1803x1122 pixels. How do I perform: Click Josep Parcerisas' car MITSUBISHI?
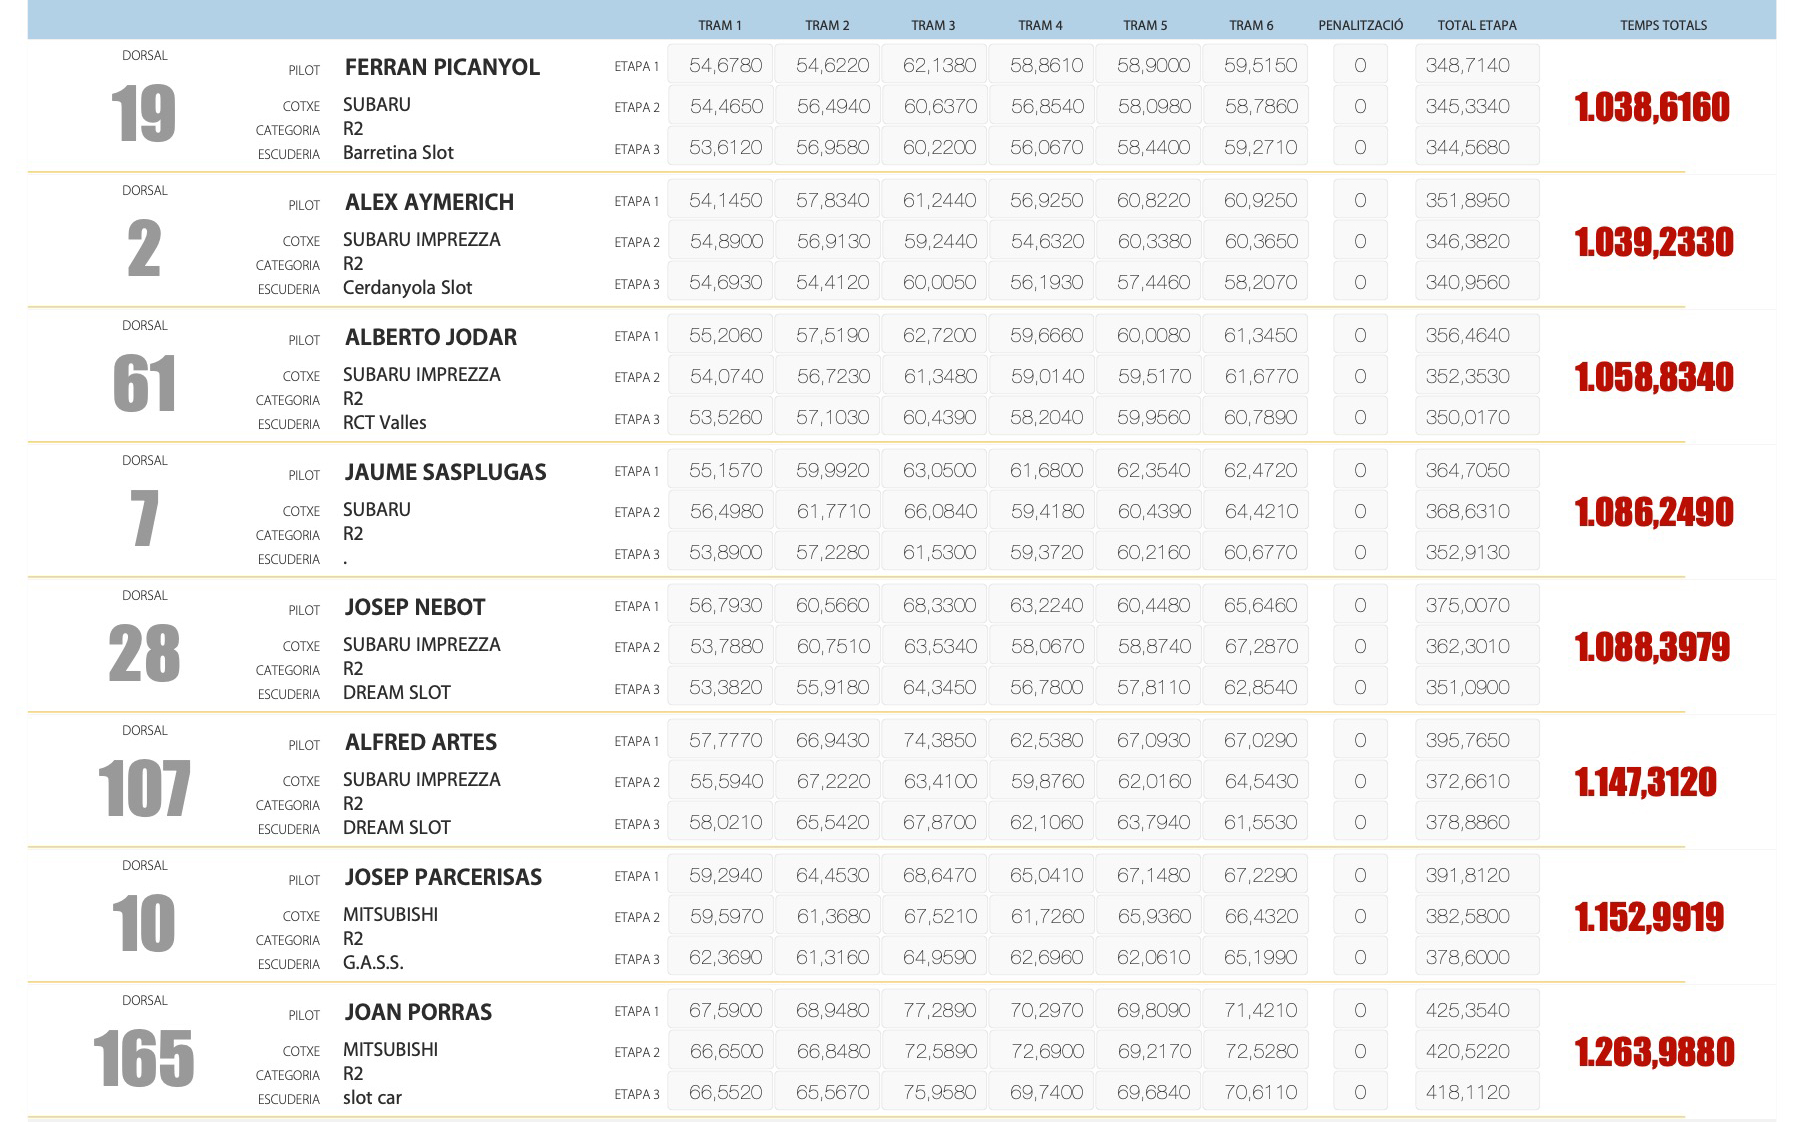pyautogui.click(x=390, y=915)
